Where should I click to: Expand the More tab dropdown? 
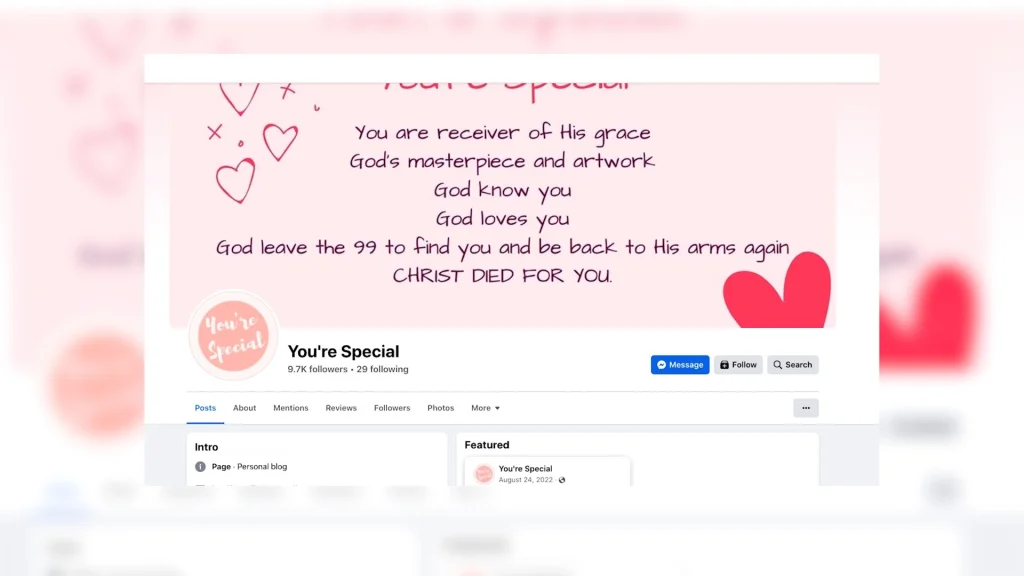[485, 408]
